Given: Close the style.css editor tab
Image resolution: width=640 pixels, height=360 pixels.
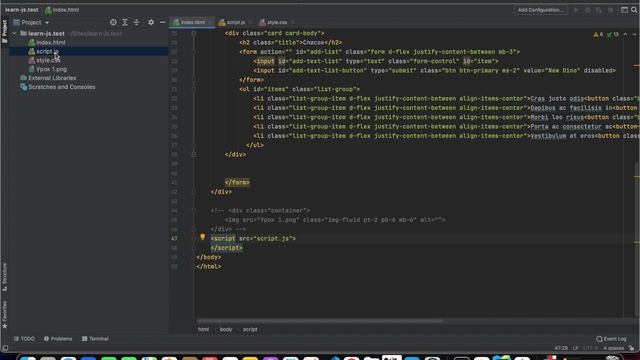Looking at the screenshot, I should 293,22.
